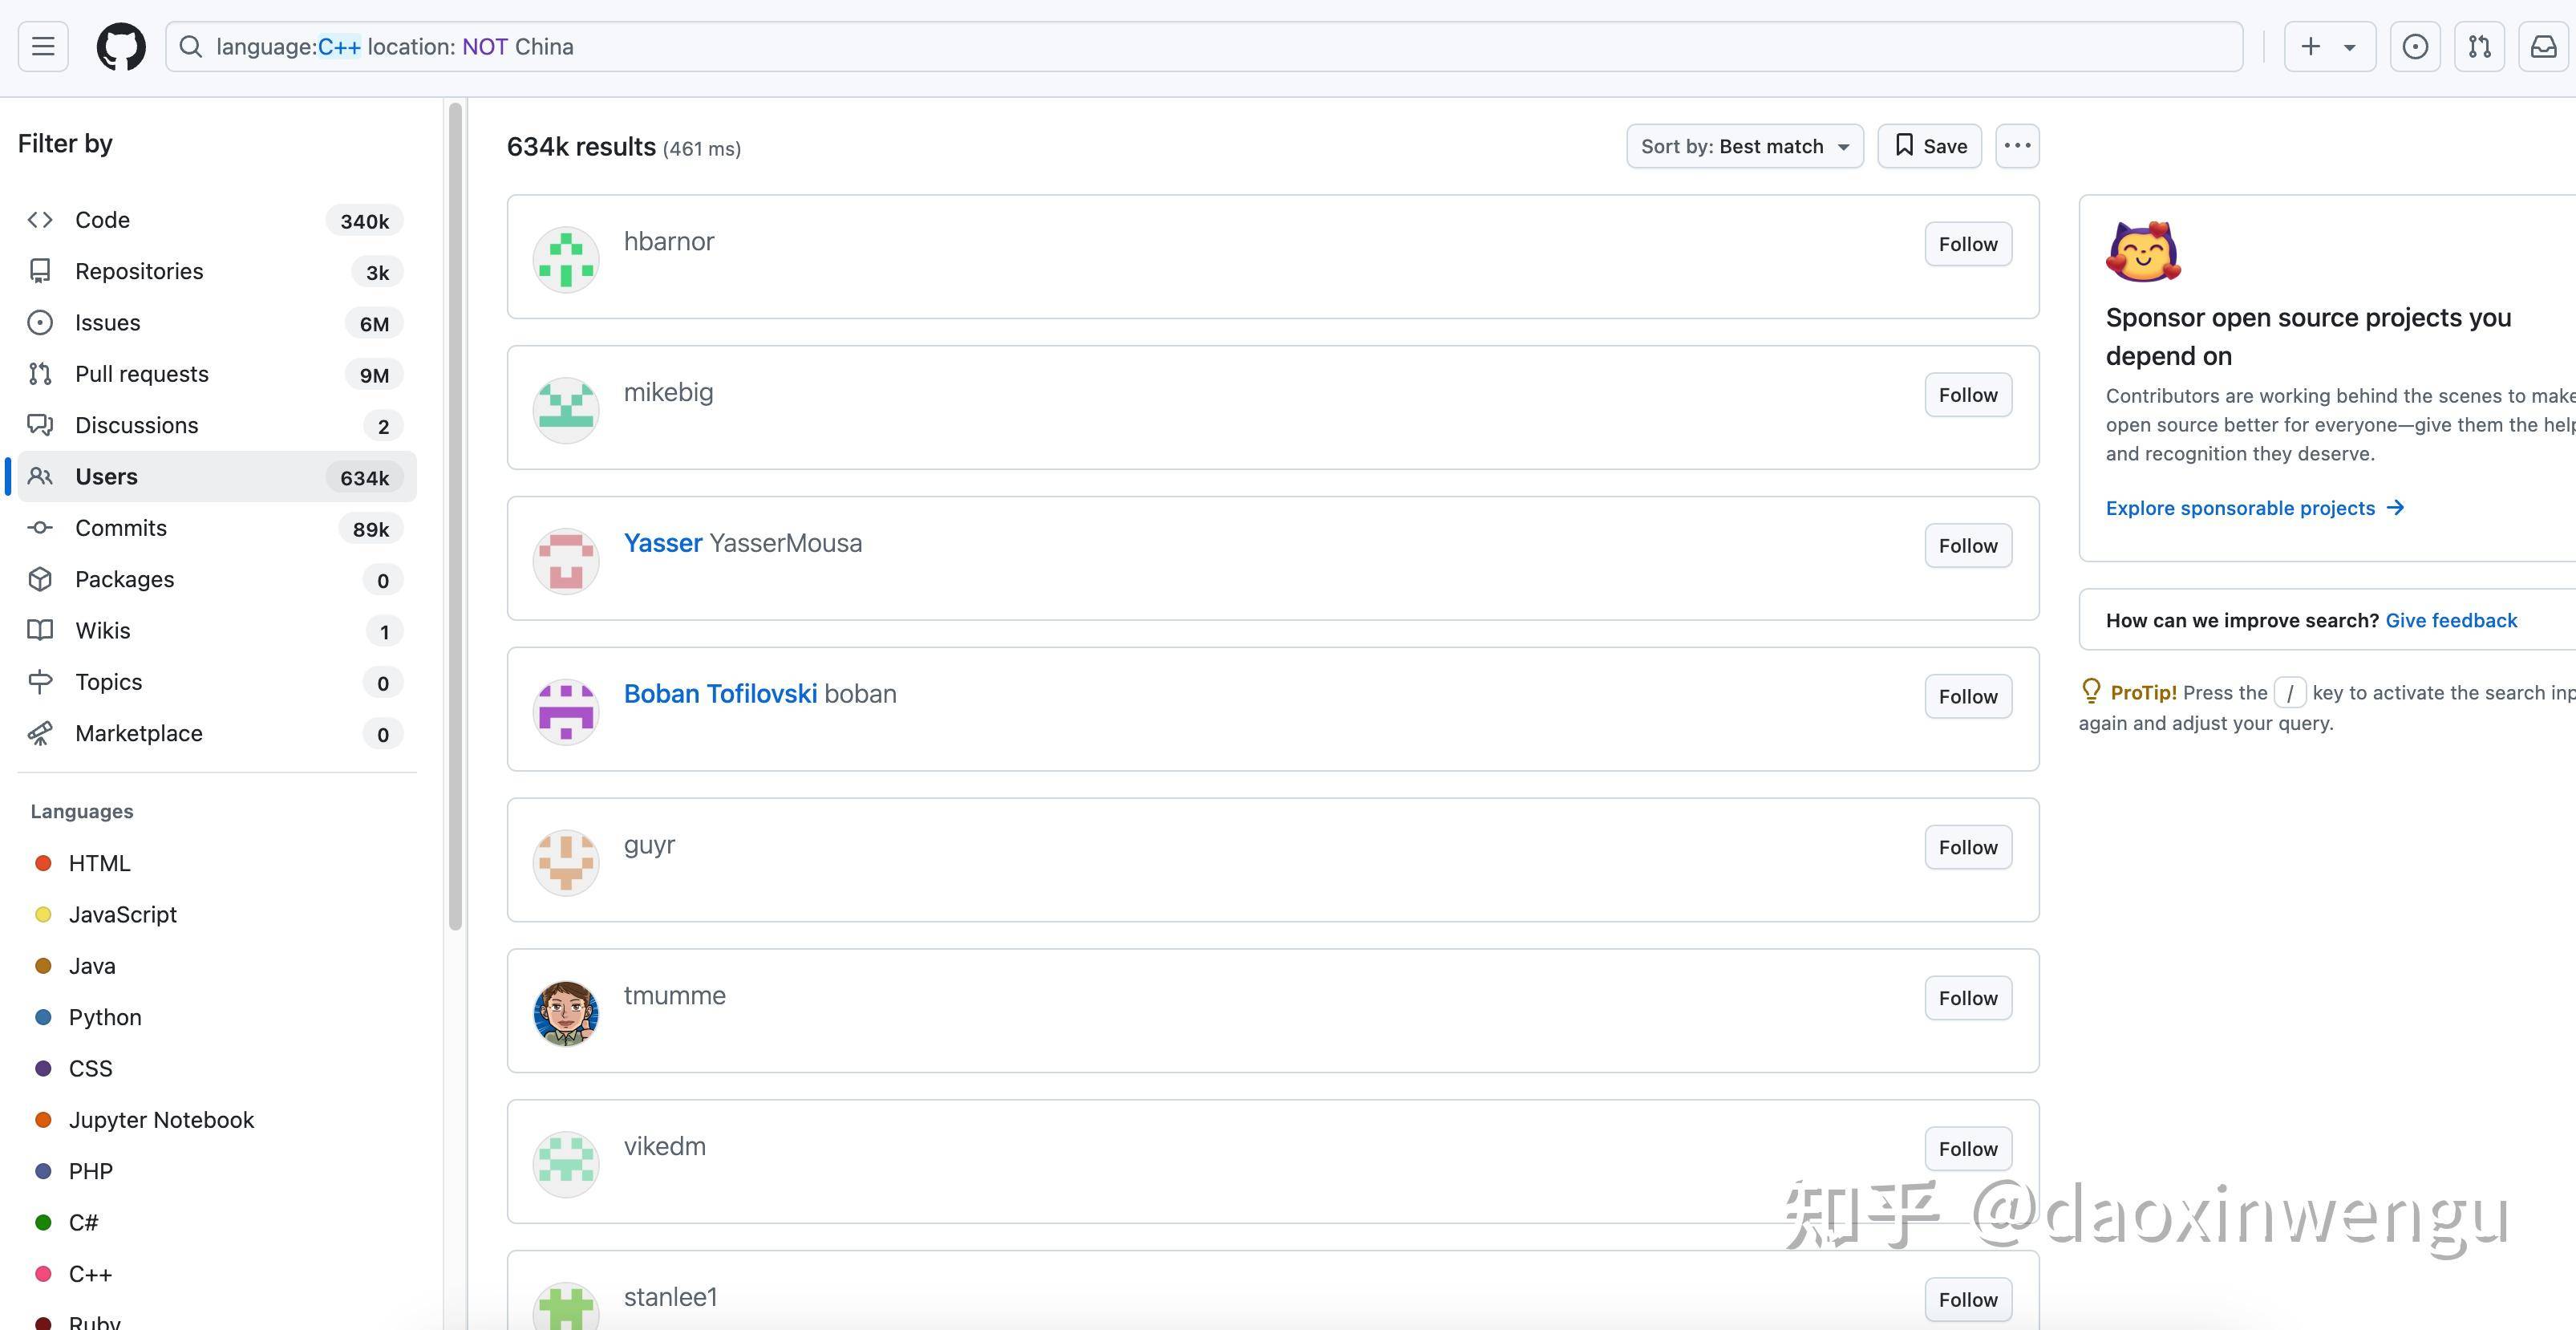Viewport: 2576px width, 1330px height.
Task: Follow user mikebig
Action: 1968,395
